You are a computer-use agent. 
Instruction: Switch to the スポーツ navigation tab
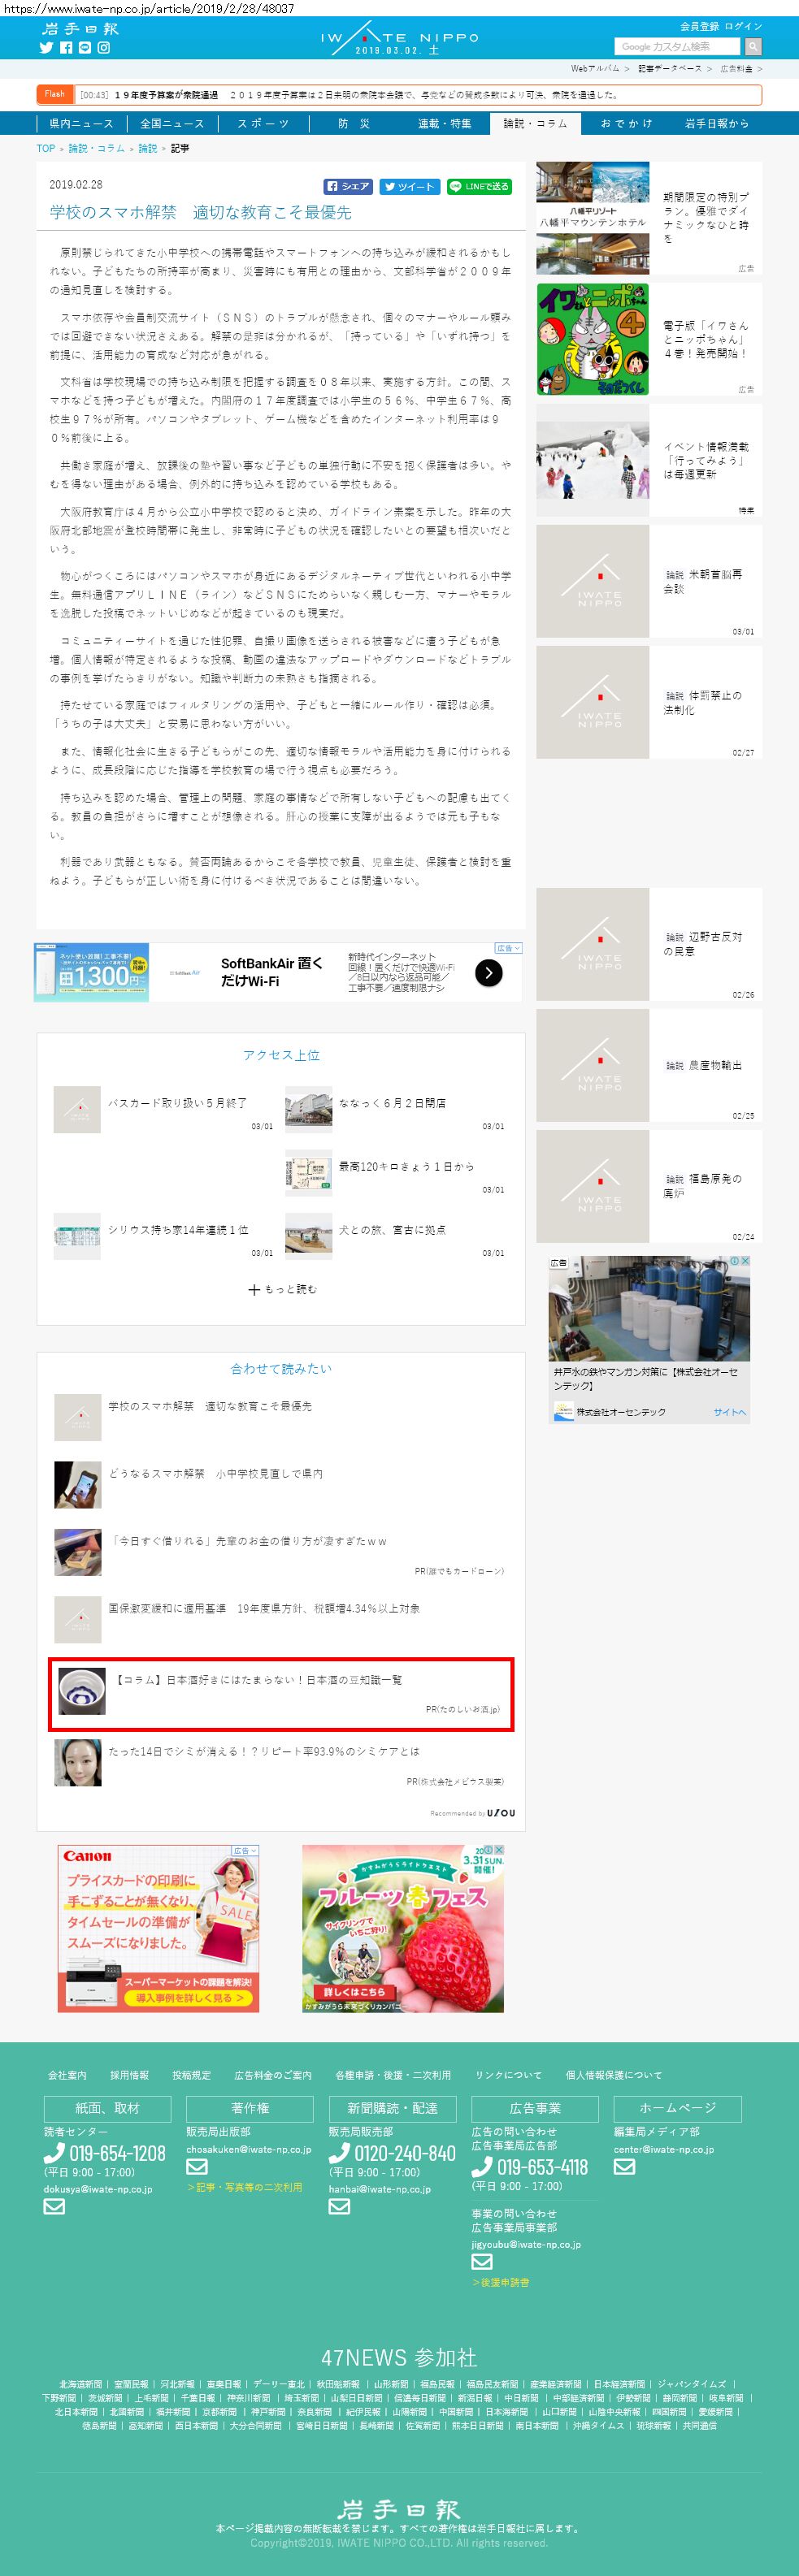pyautogui.click(x=263, y=123)
